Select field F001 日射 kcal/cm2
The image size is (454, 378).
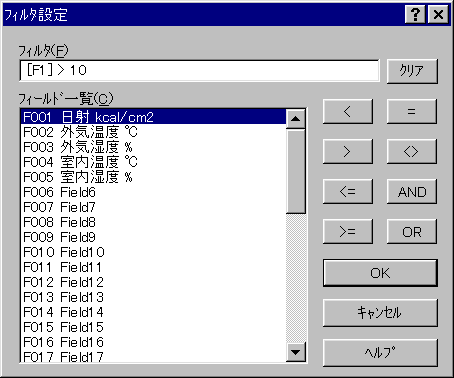tap(153, 117)
